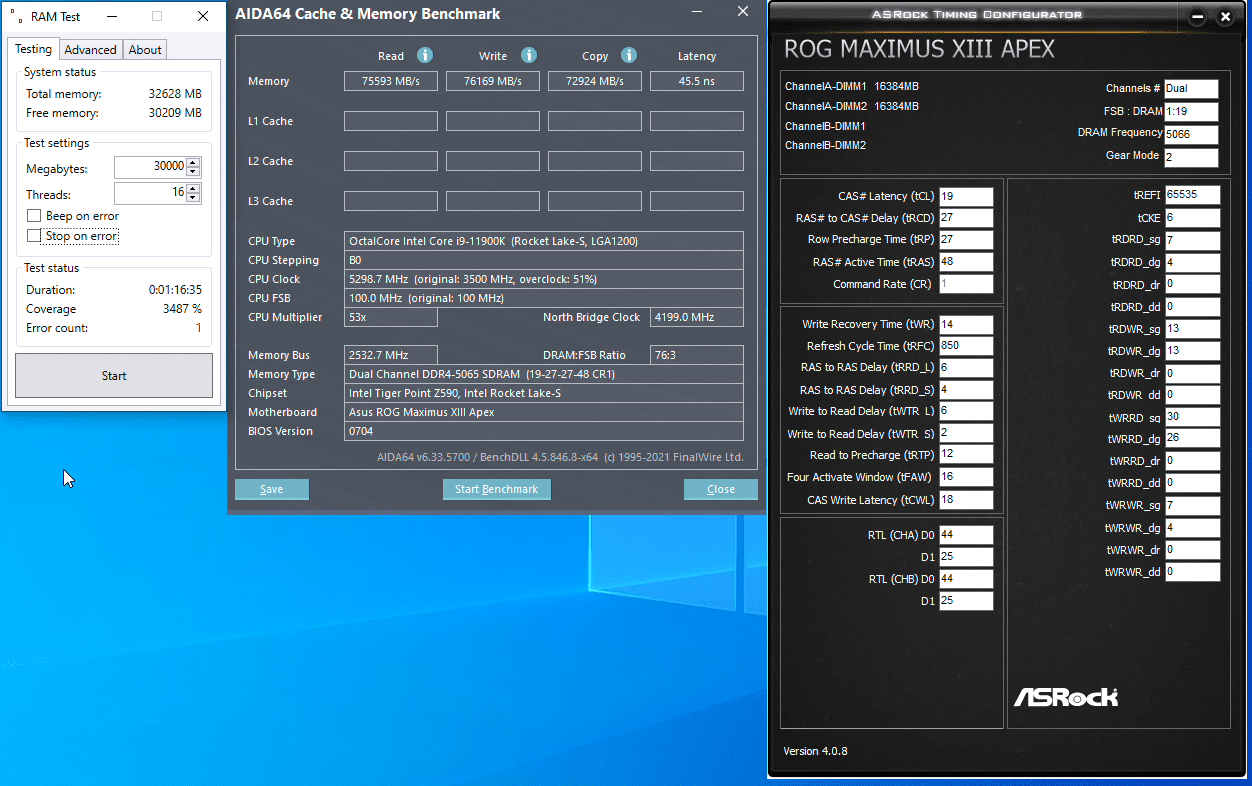The image size is (1252, 786).
Task: Click the tWRRD_sg field showing 30
Action: 1192,417
